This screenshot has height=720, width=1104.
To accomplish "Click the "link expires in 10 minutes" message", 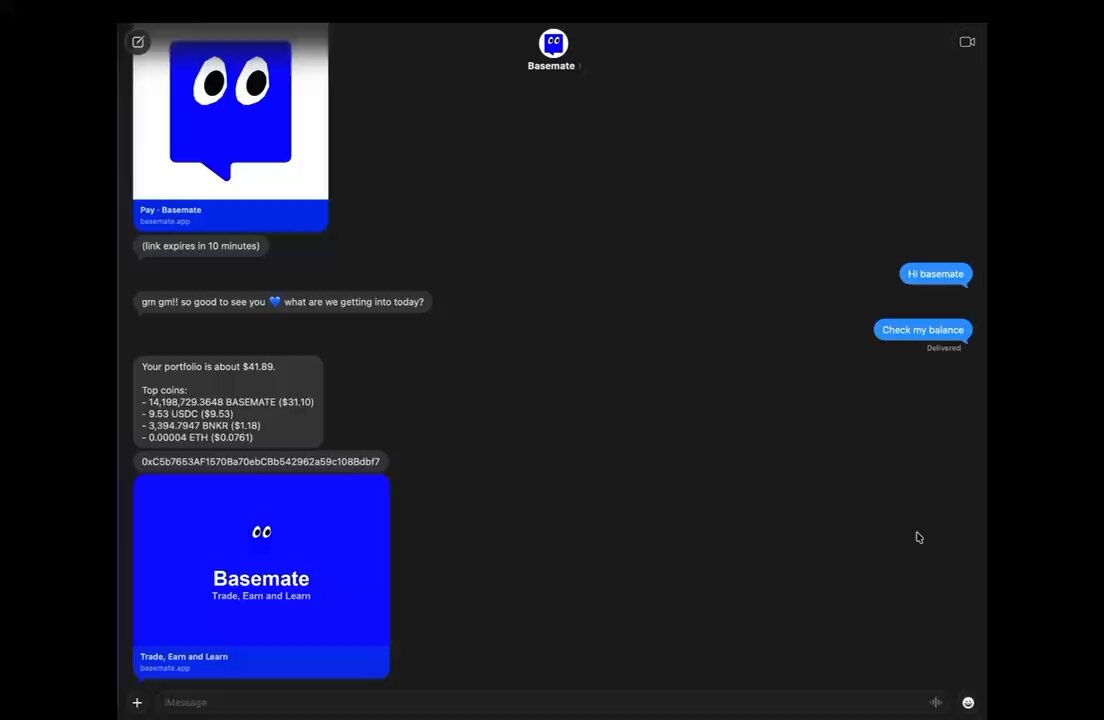I will [201, 246].
